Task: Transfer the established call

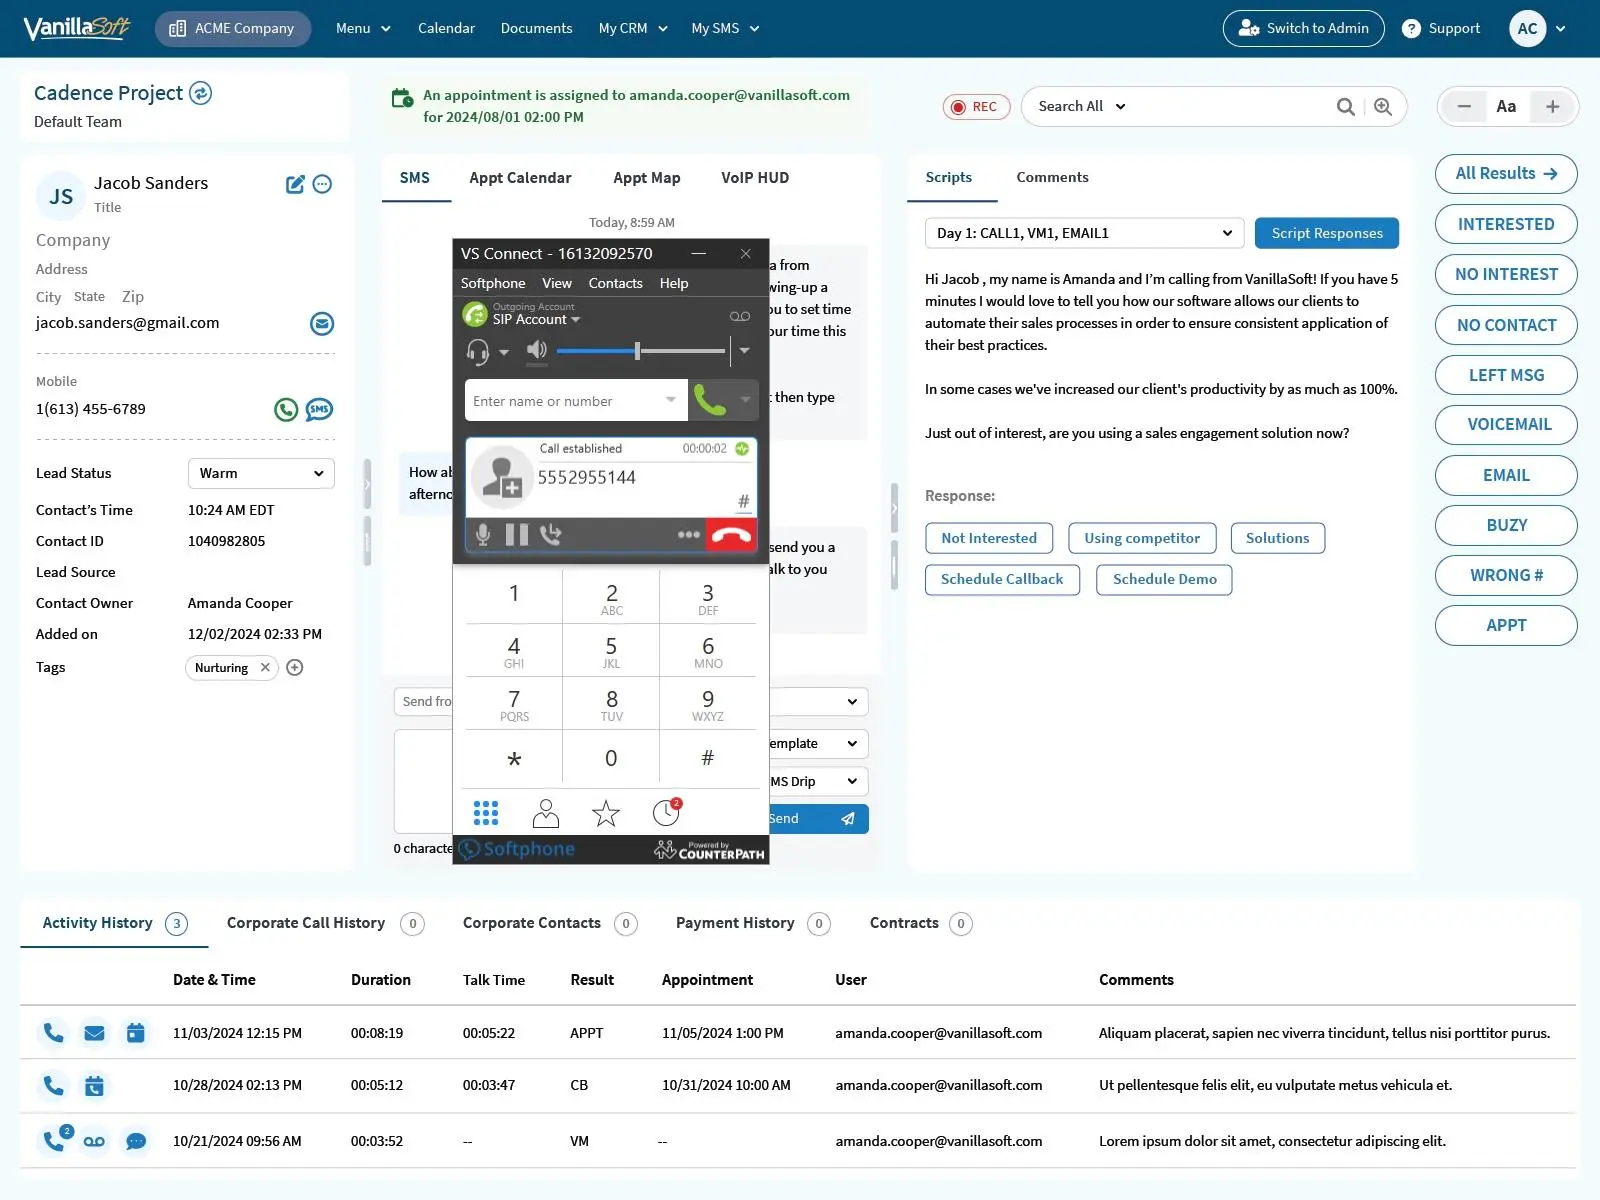Action: pyautogui.click(x=551, y=535)
